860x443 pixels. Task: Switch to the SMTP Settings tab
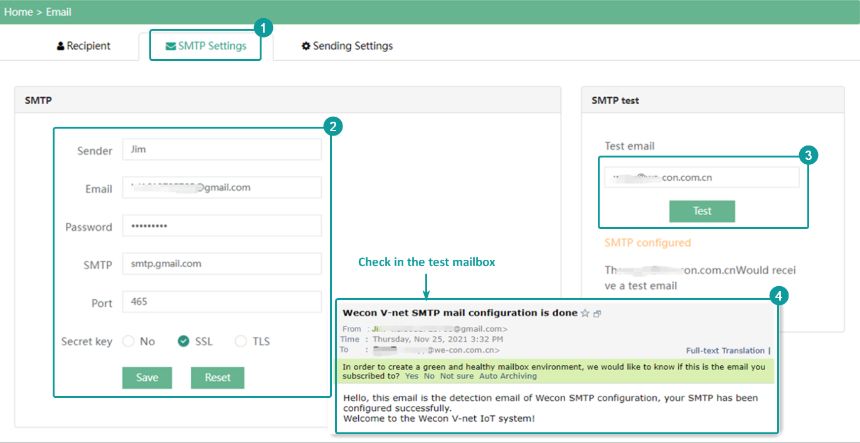coord(205,46)
